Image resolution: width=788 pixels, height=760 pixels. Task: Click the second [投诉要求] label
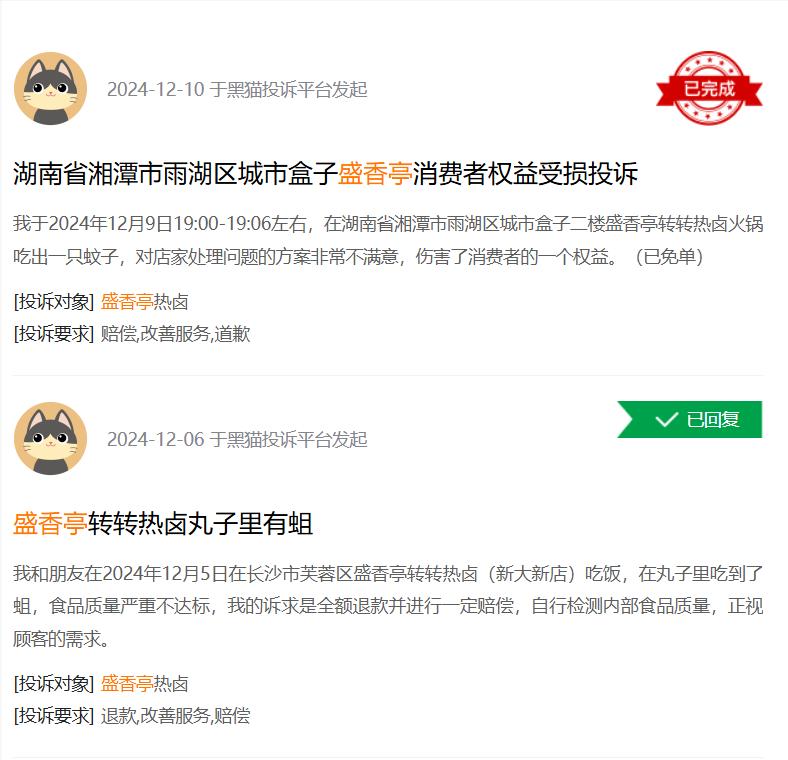coord(54,716)
